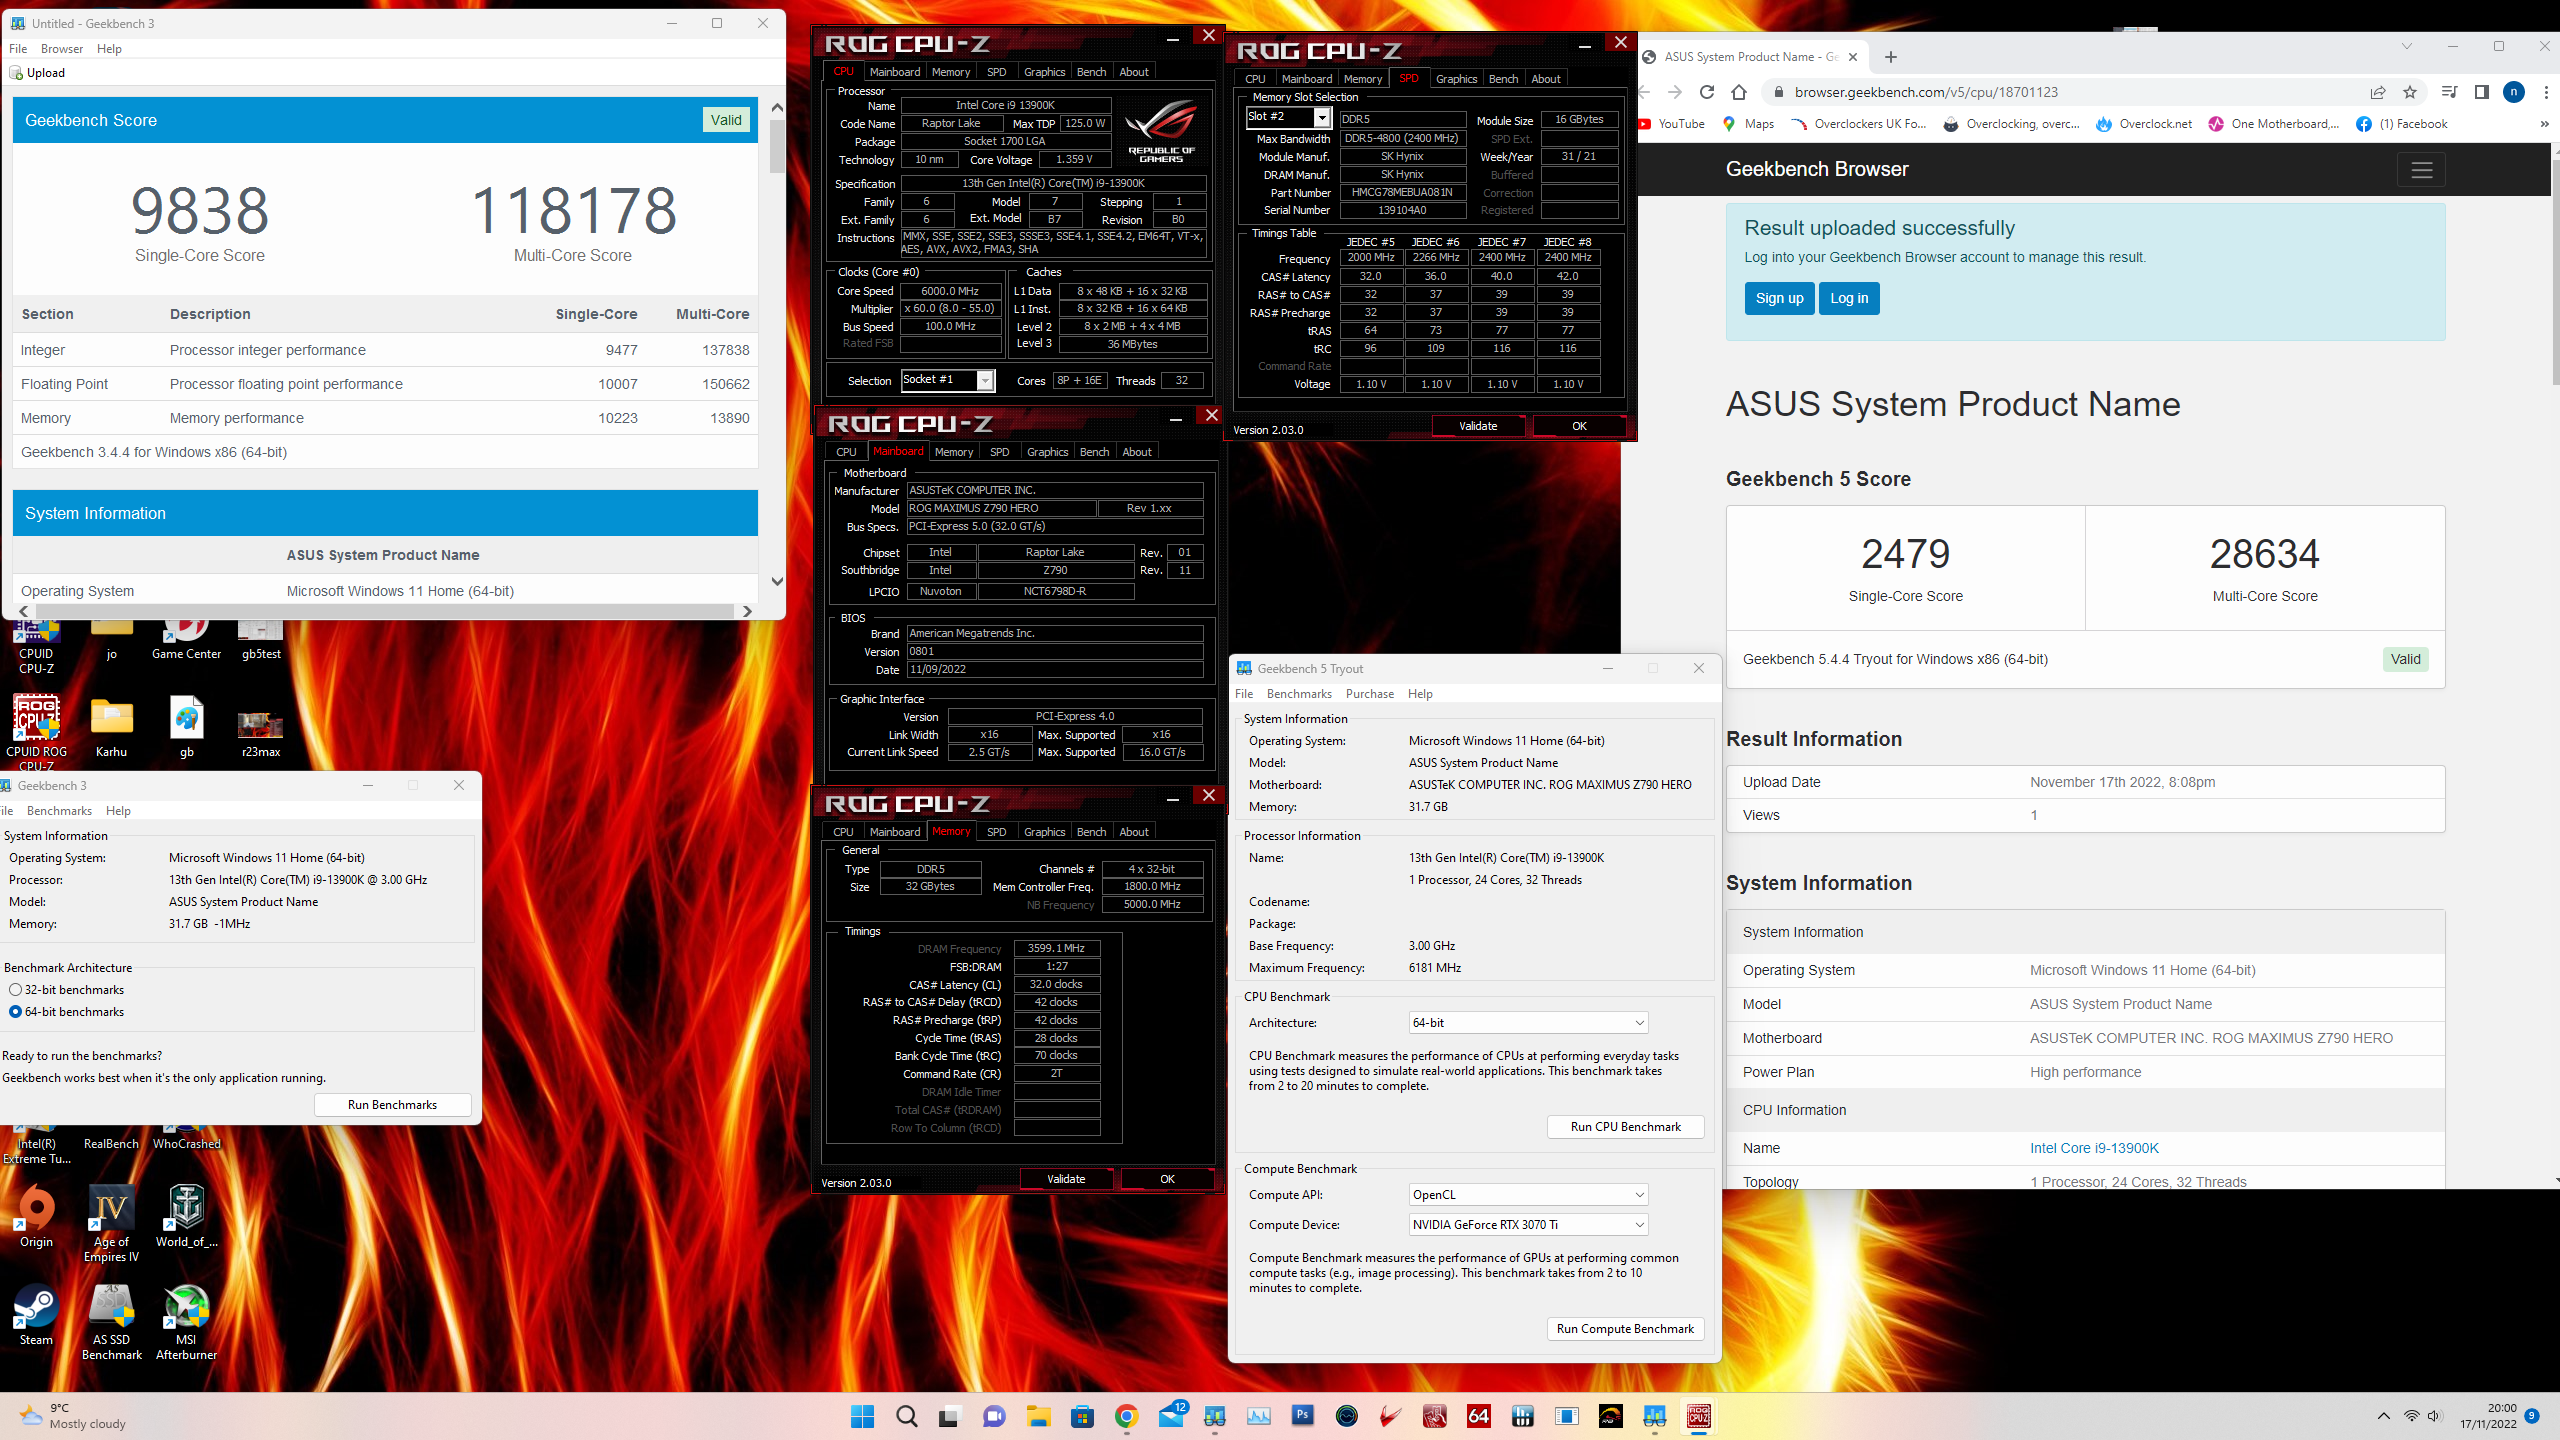2560x1440 pixels.
Task: Click Run Benchmarks in Geekbench 3
Action: pos(392,1105)
